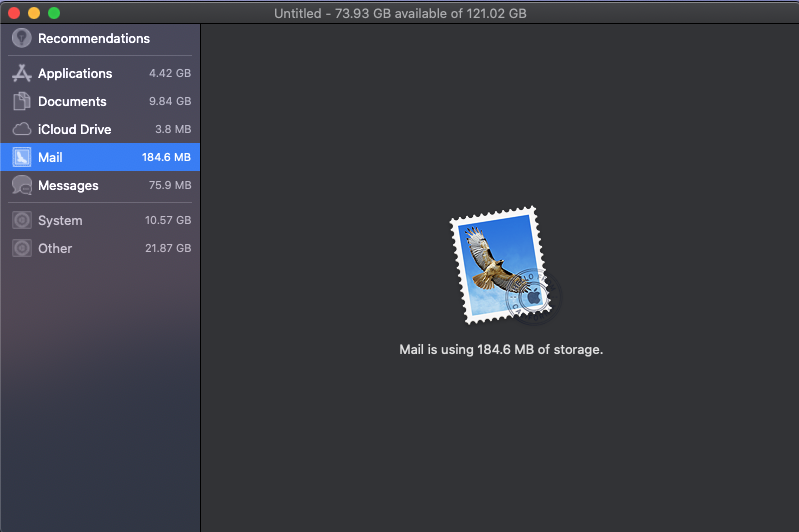Close the storage management window
Viewport: 799px width, 532px height.
(x=14, y=13)
